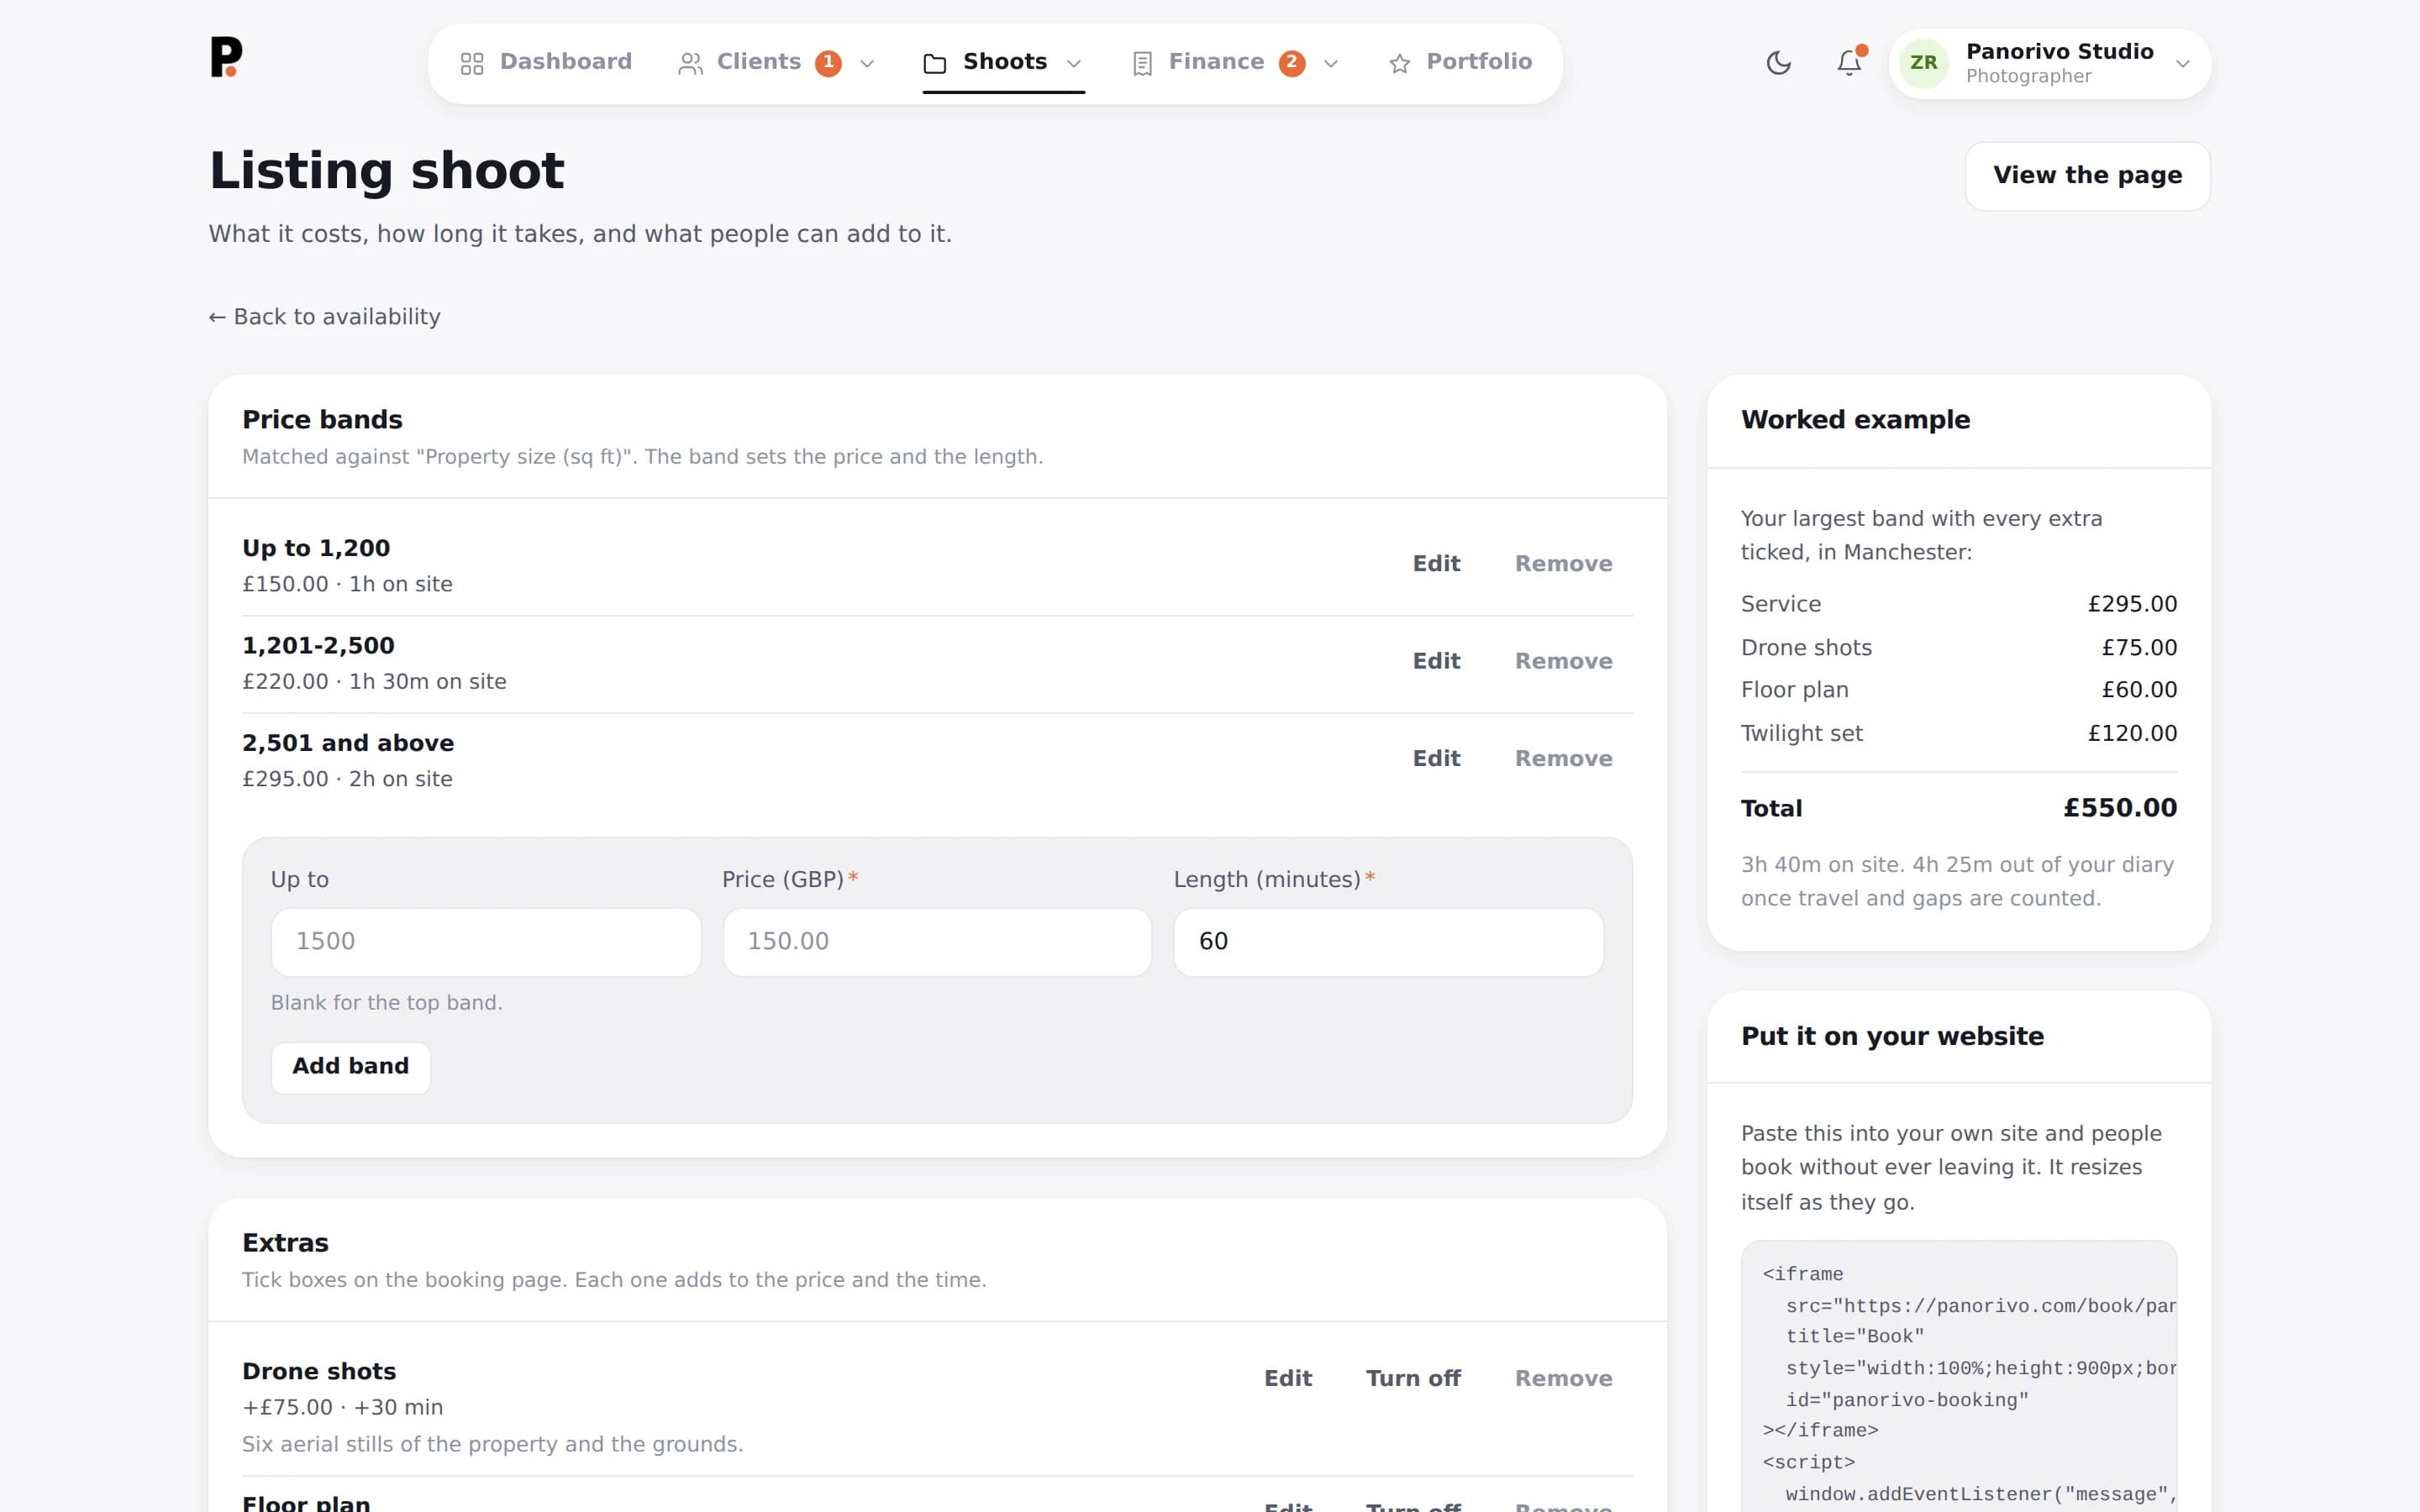Image resolution: width=2420 pixels, height=1512 pixels.
Task: Click the Photographer role label
Action: (x=2028, y=77)
